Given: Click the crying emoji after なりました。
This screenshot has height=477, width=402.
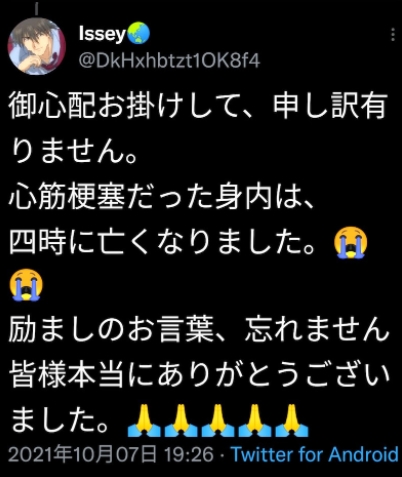Looking at the screenshot, I should (x=350, y=242).
